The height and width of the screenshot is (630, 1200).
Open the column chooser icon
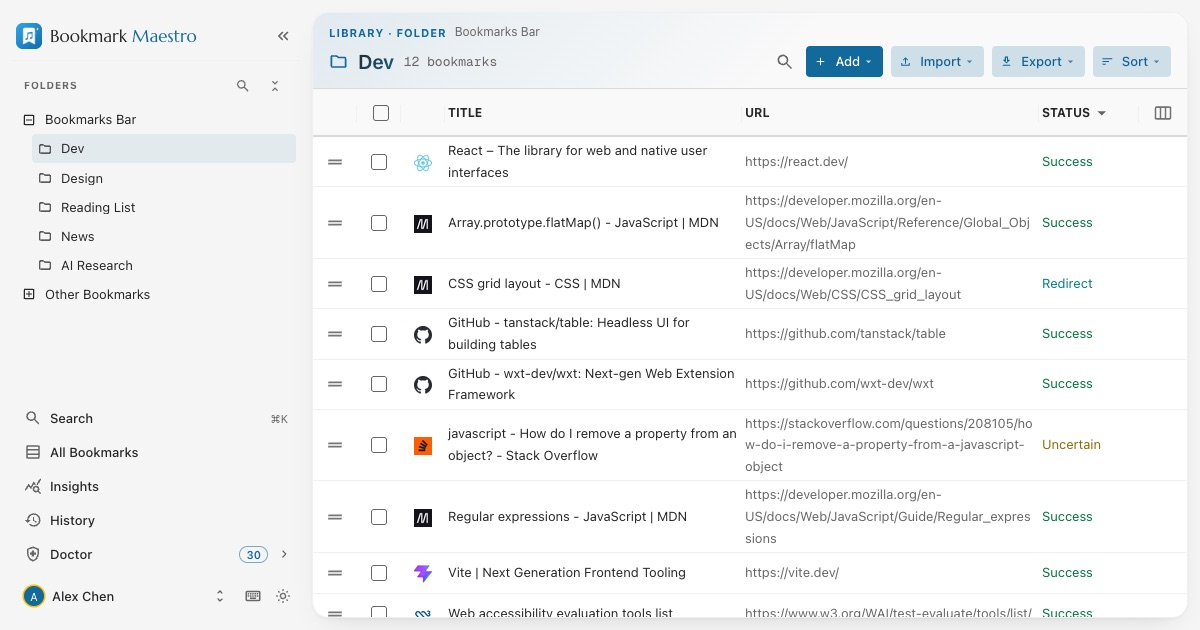(1163, 113)
